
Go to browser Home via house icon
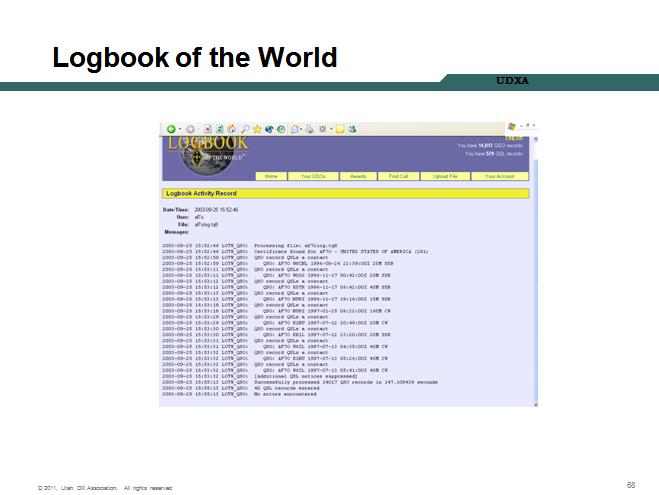pos(232,129)
